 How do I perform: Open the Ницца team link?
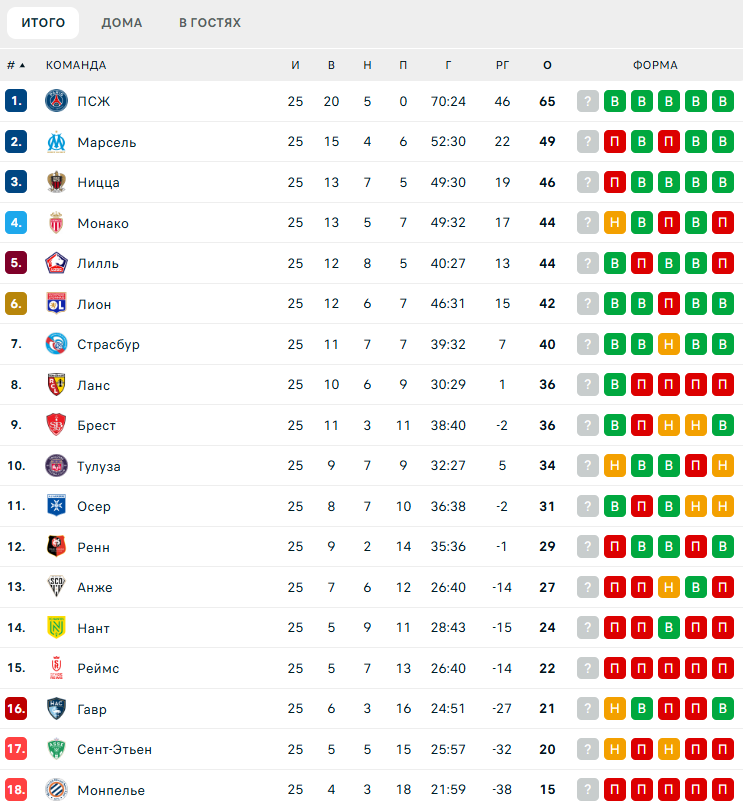pos(98,182)
